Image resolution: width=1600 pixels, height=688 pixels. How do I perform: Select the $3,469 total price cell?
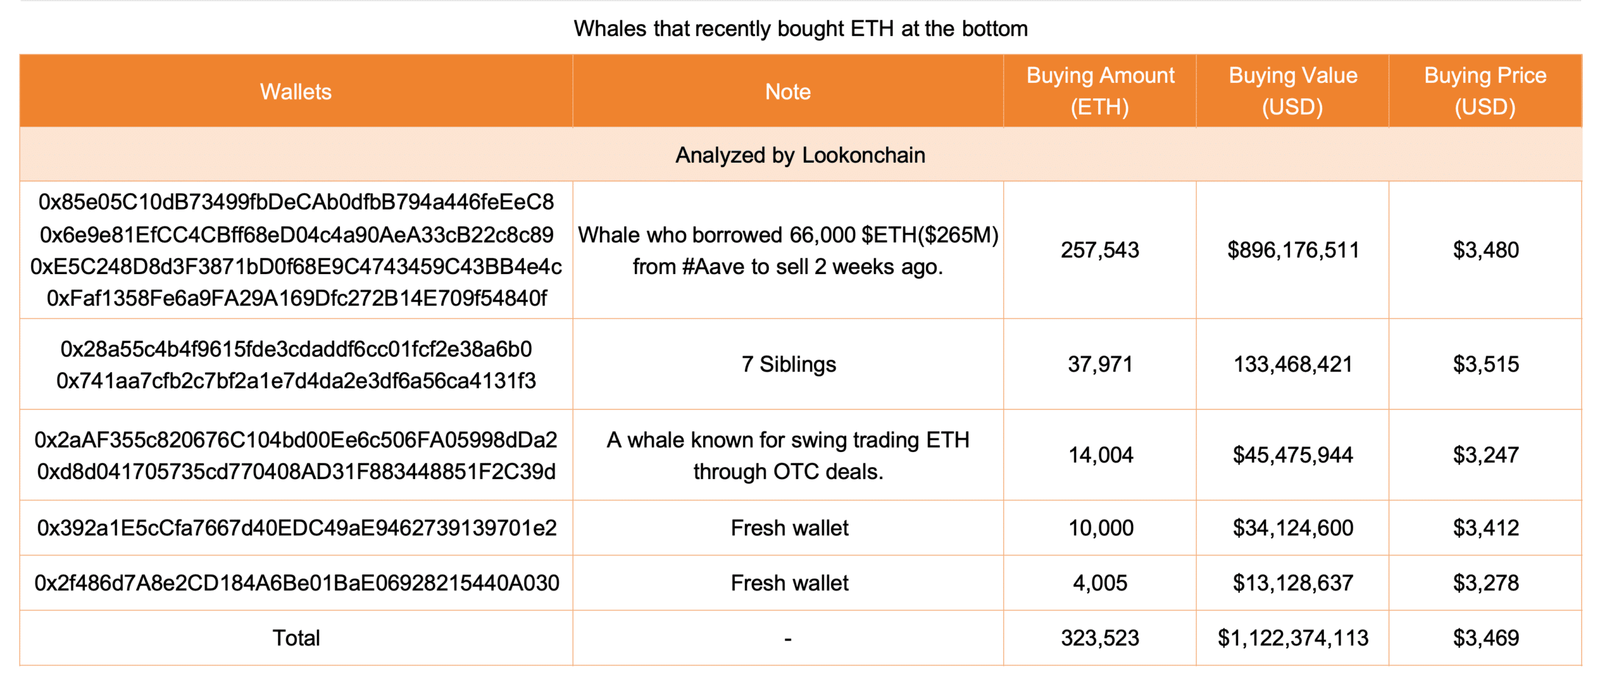click(x=1485, y=638)
